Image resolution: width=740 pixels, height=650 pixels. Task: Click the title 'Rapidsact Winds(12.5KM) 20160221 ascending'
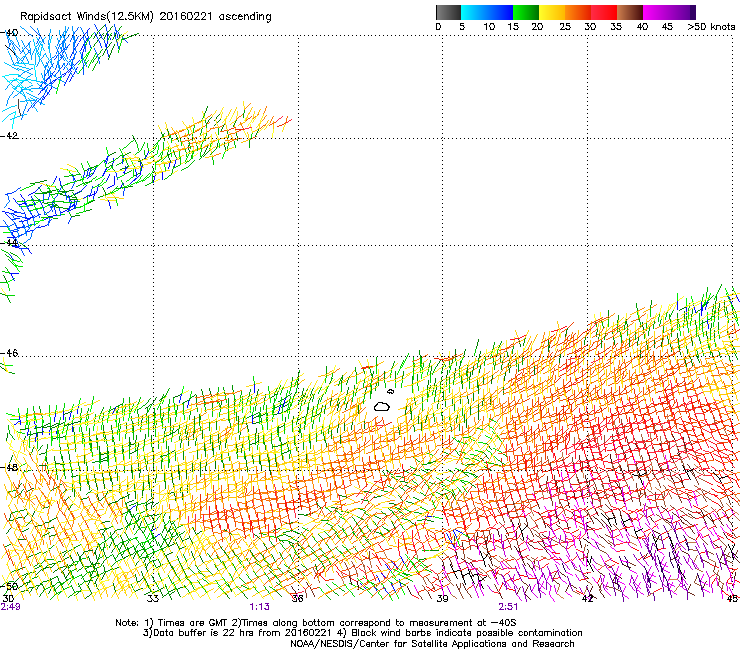click(146, 17)
